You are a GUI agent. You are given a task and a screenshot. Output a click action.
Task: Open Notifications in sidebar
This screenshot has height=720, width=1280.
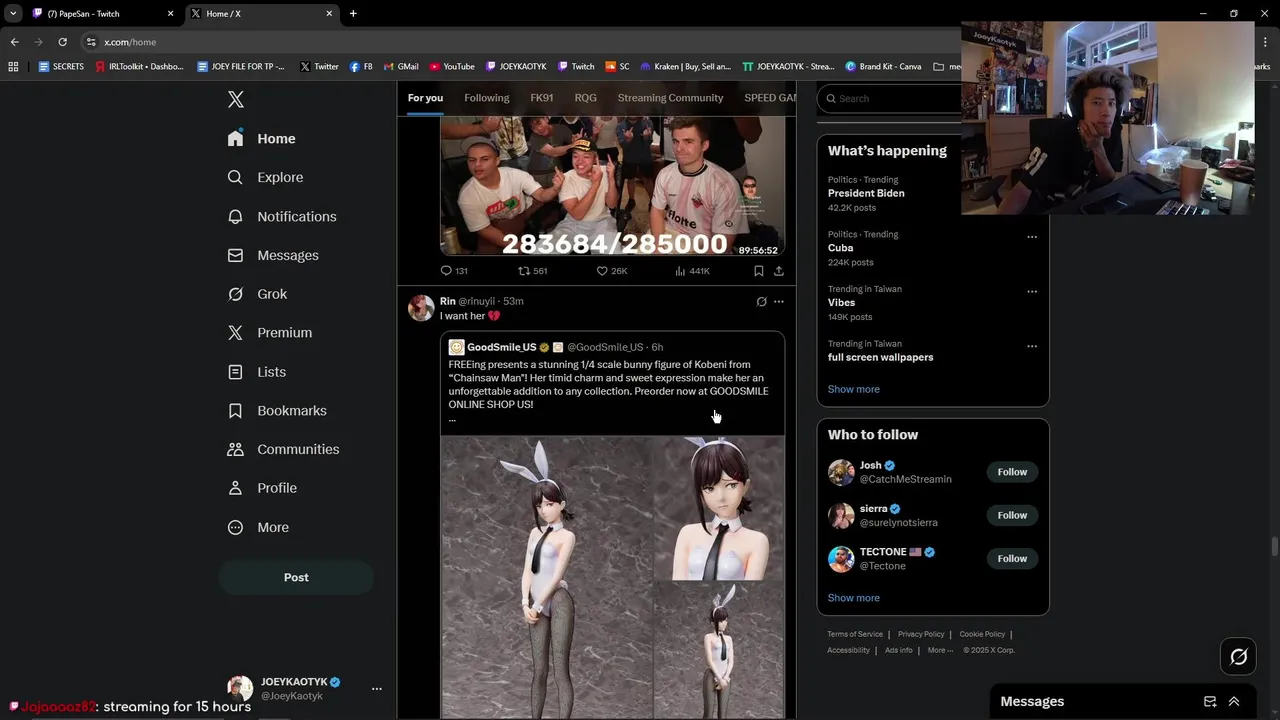tap(282, 216)
